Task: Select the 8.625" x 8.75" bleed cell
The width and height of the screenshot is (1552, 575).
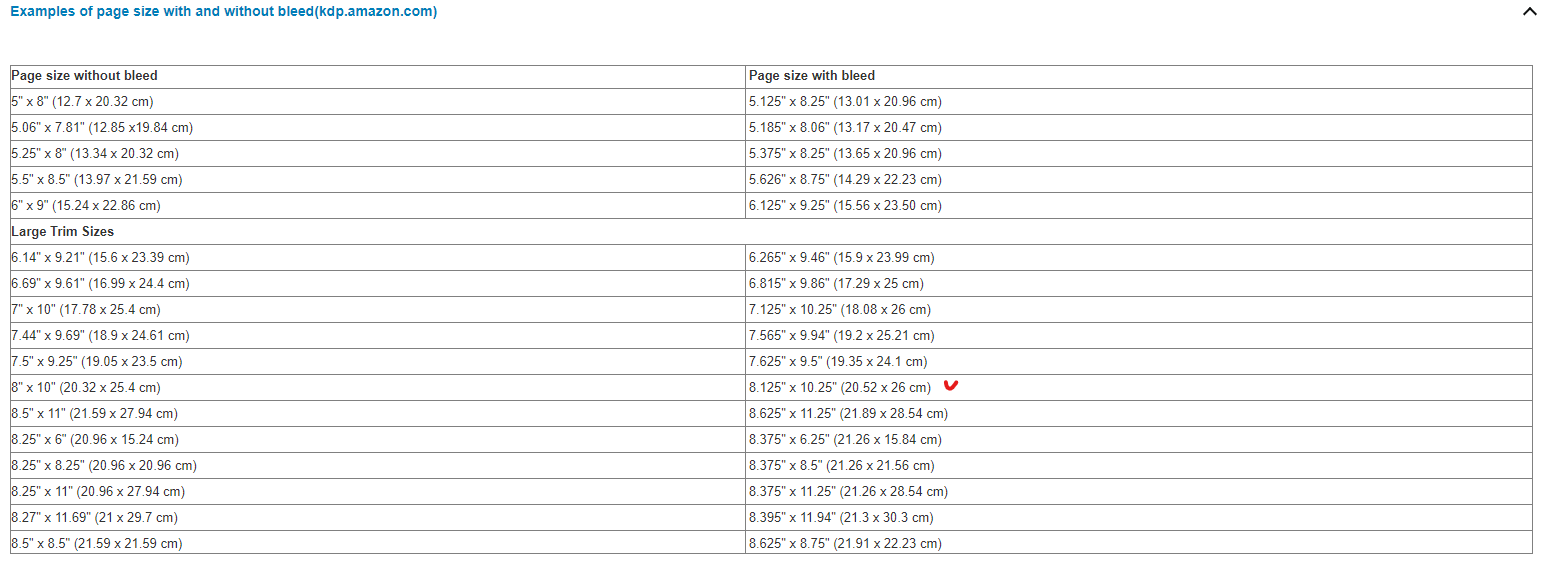Action: coord(845,544)
